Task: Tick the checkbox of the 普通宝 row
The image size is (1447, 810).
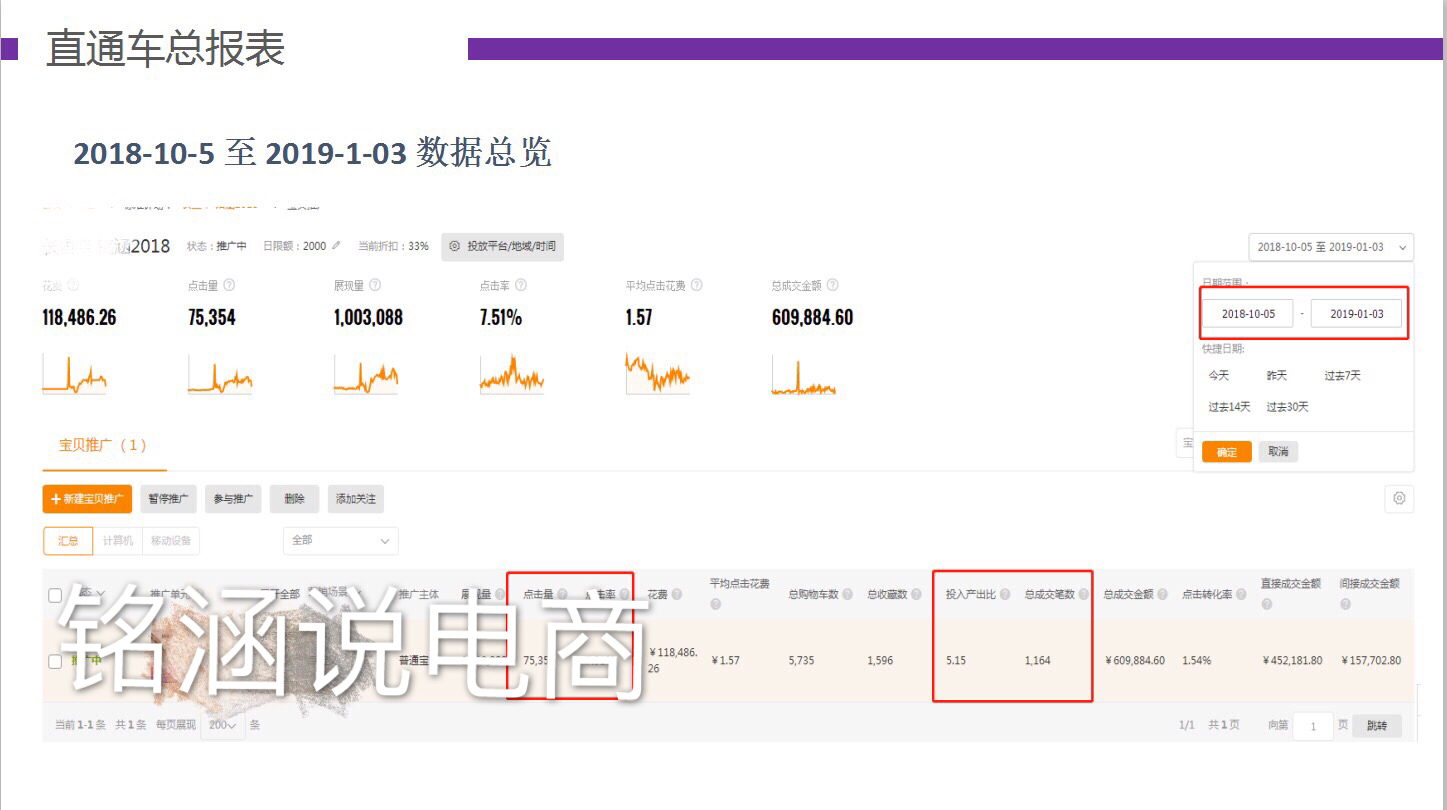Action: pyautogui.click(x=55, y=660)
